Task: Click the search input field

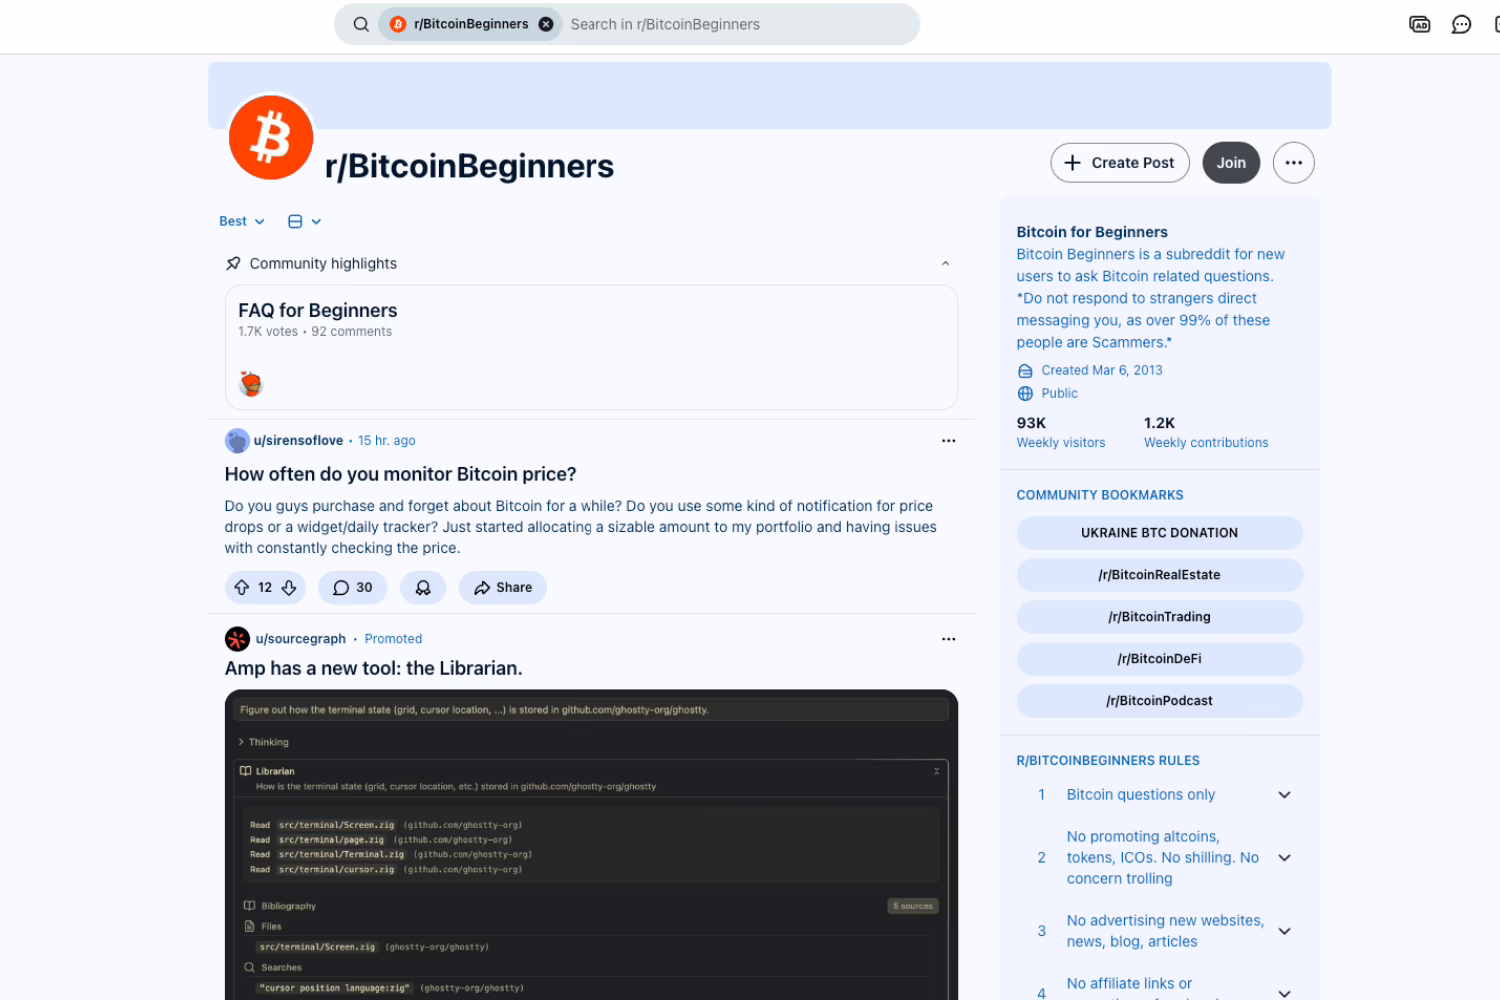Action: click(735, 24)
